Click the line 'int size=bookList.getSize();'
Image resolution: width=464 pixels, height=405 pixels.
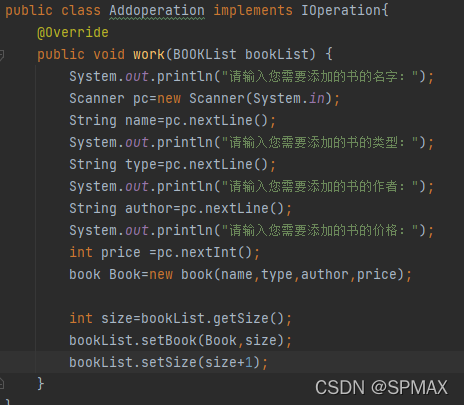click(x=180, y=319)
